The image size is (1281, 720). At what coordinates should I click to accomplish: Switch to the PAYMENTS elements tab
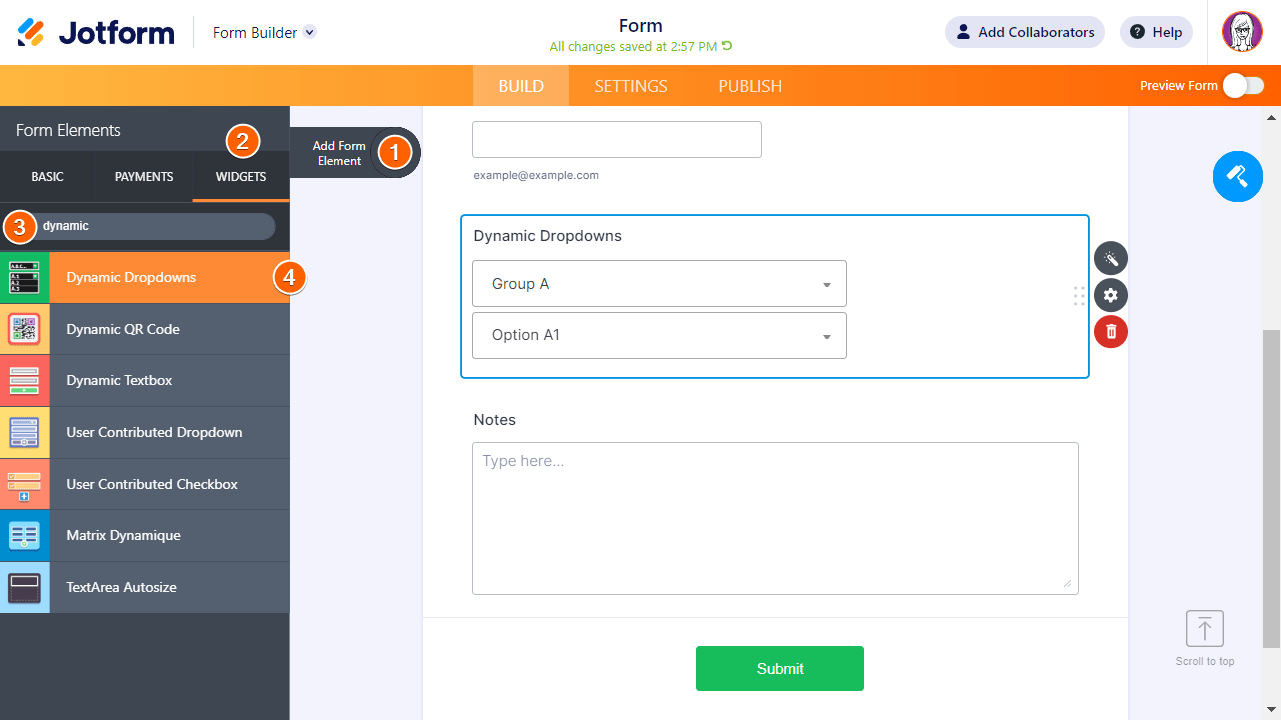144,177
